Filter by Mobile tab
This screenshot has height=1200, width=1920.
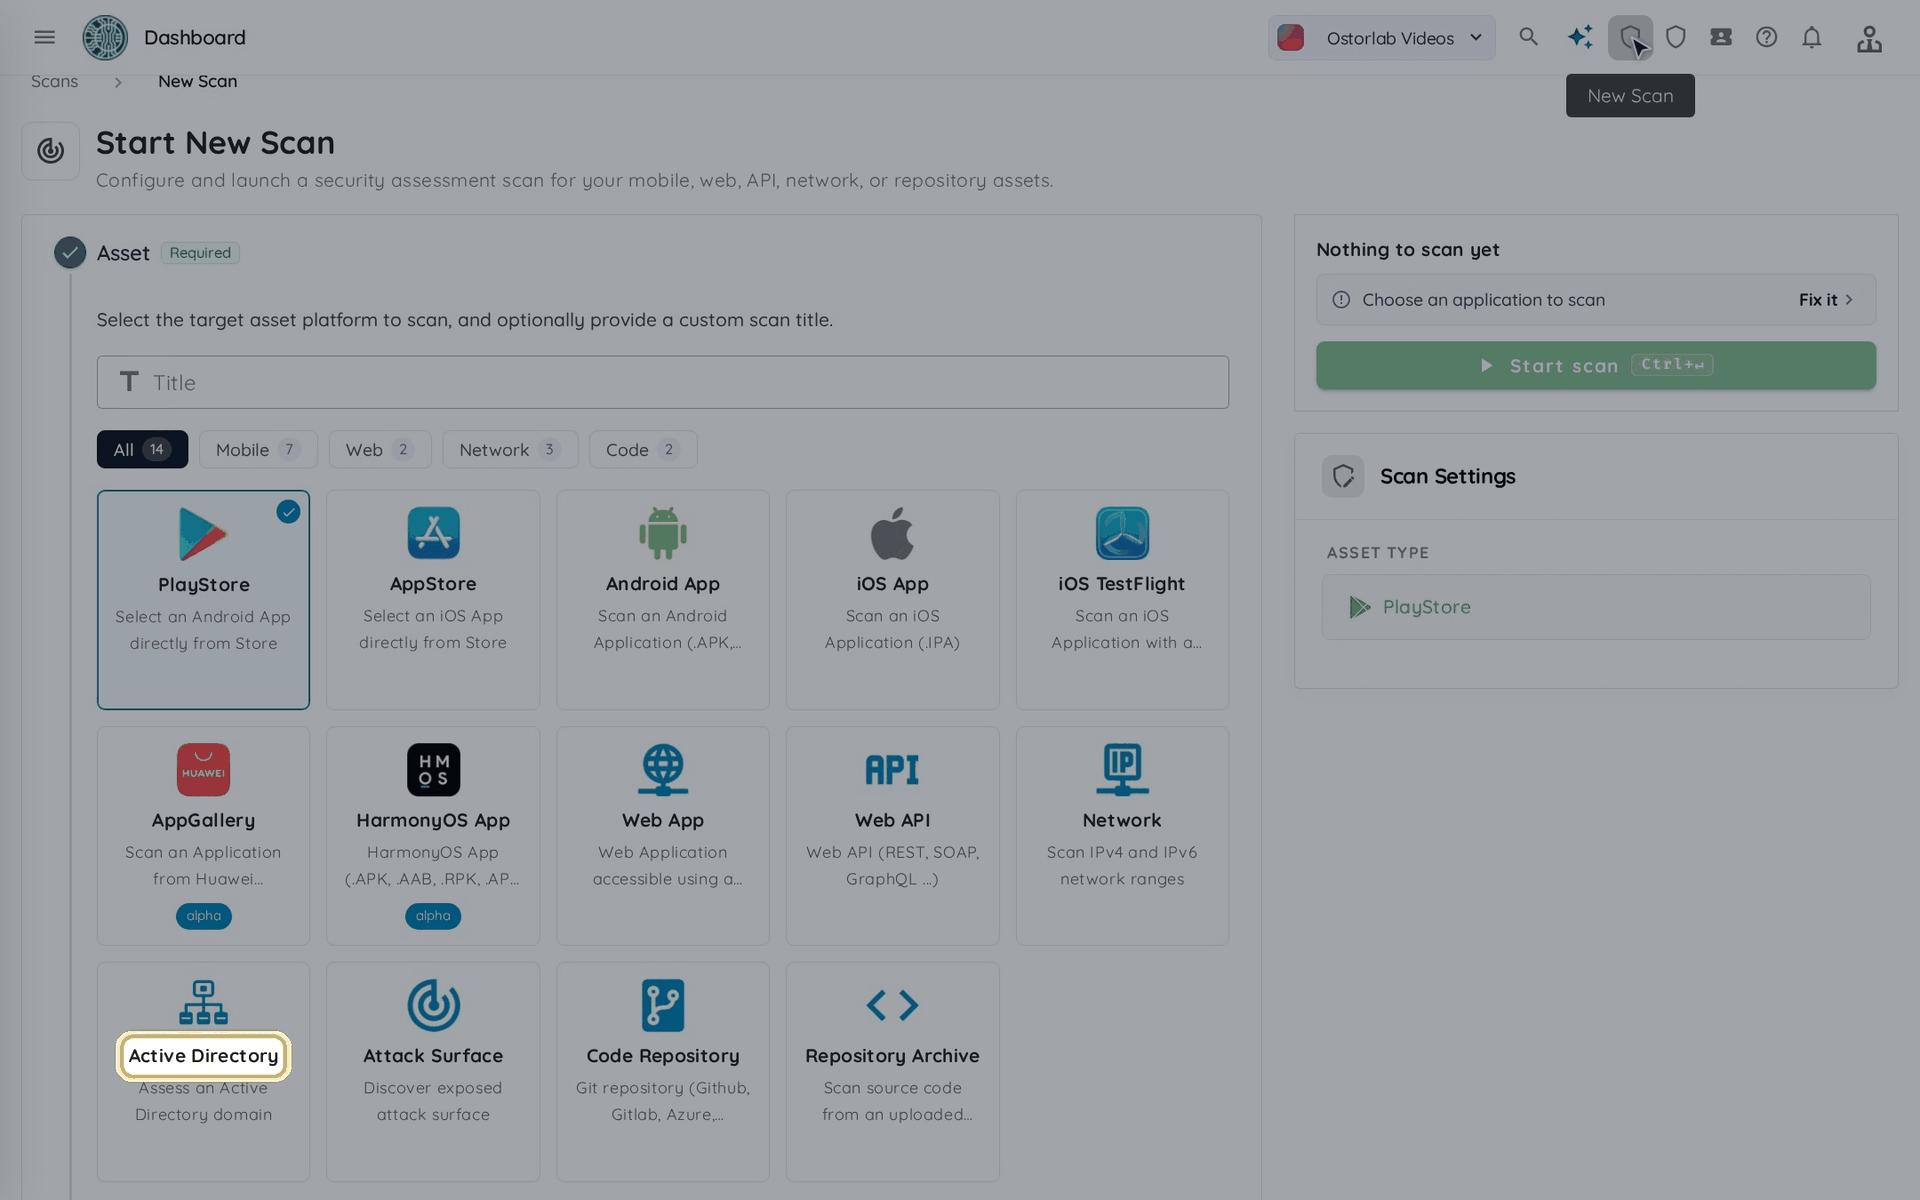point(258,450)
